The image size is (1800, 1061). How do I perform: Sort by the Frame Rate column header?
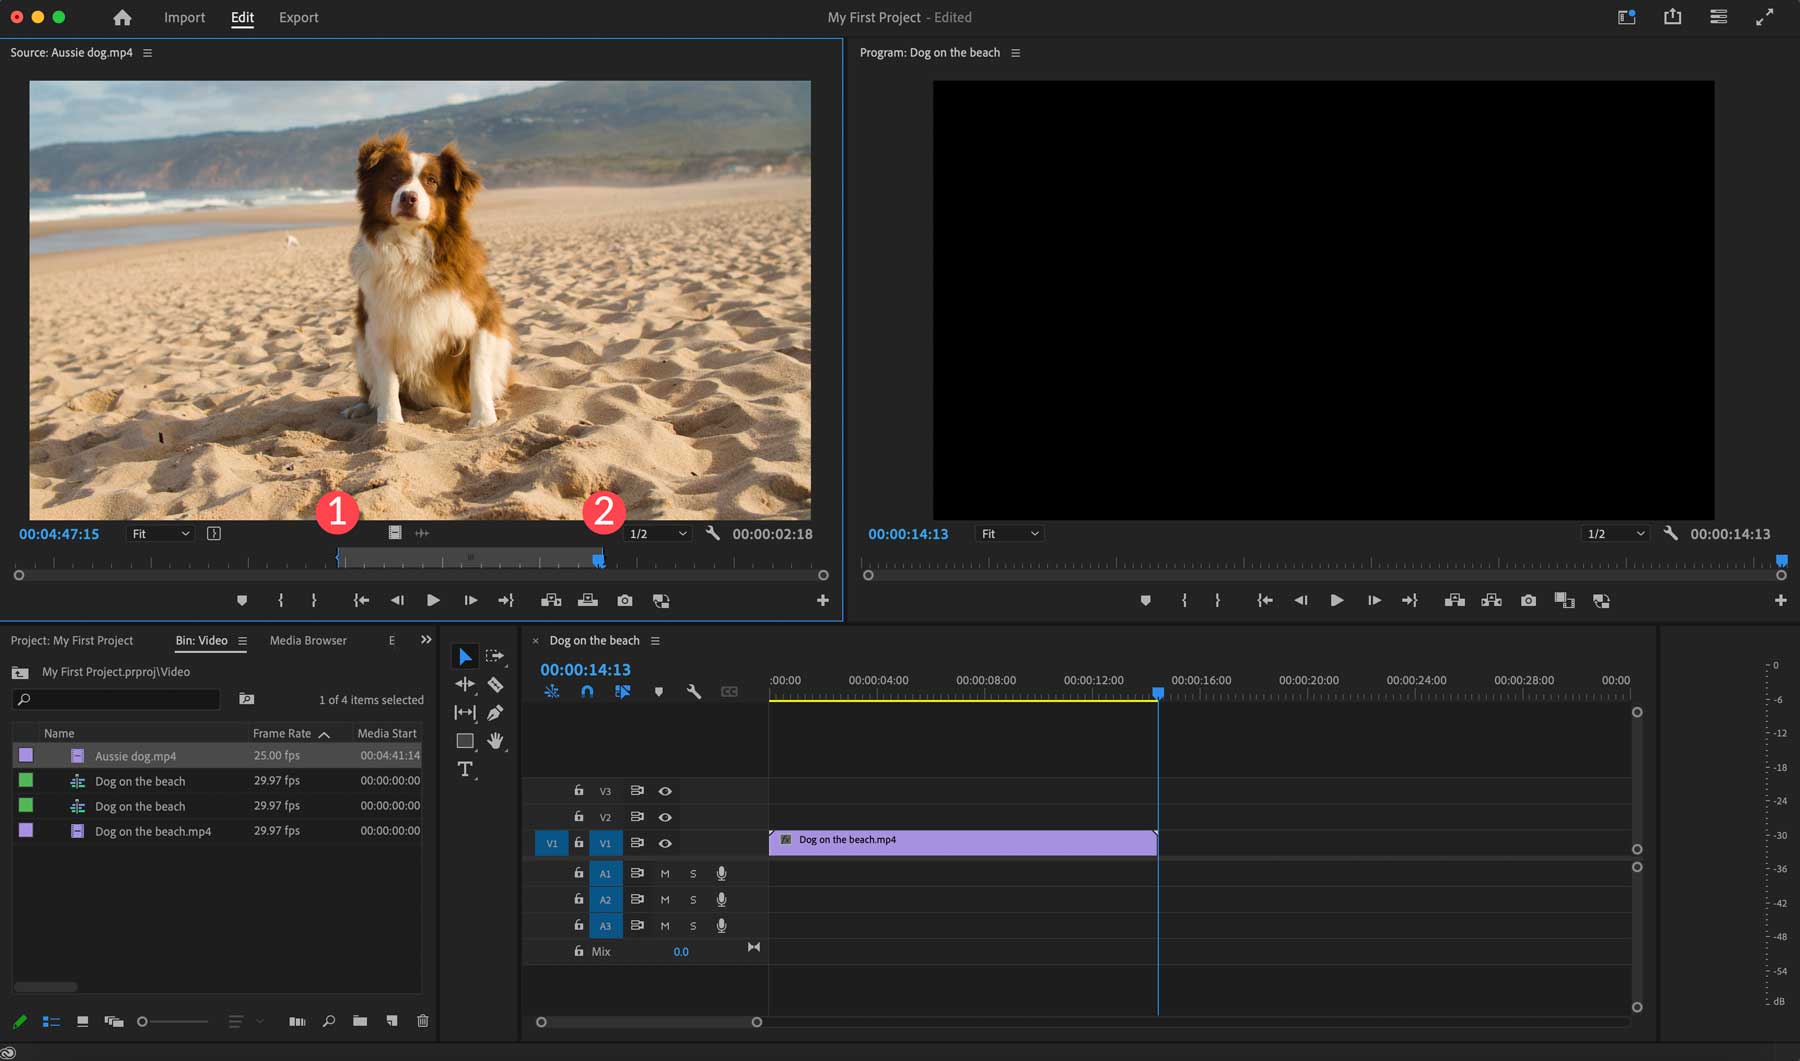point(282,733)
